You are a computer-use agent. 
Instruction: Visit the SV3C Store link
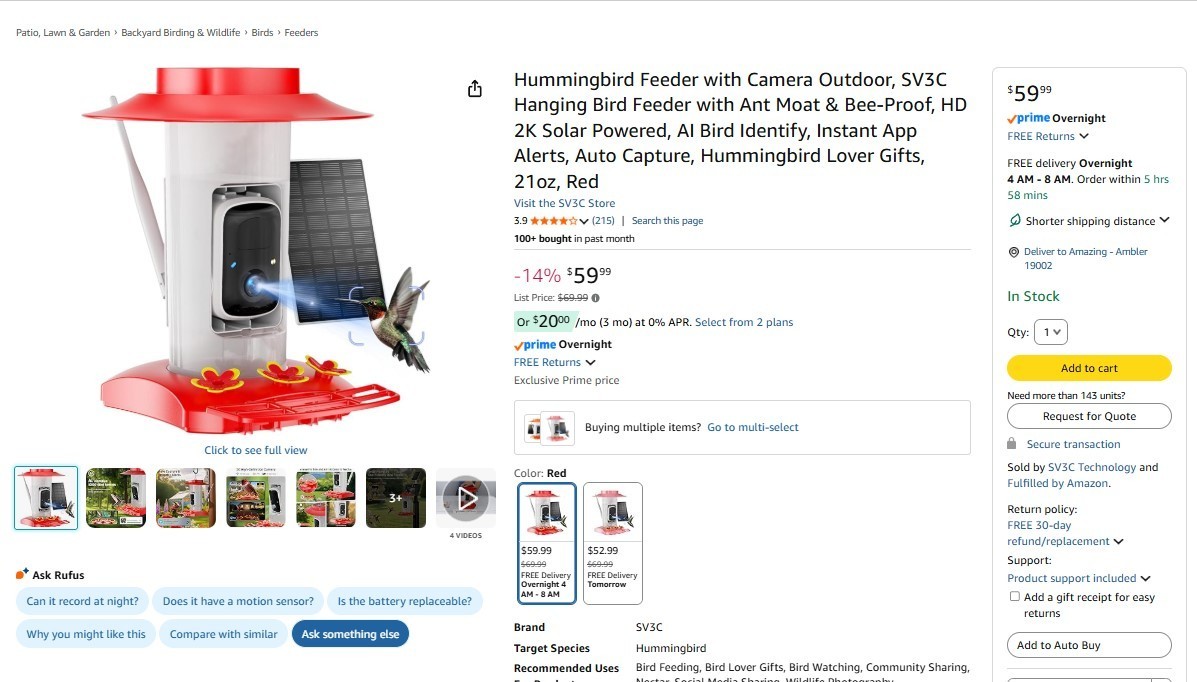pyautogui.click(x=564, y=203)
